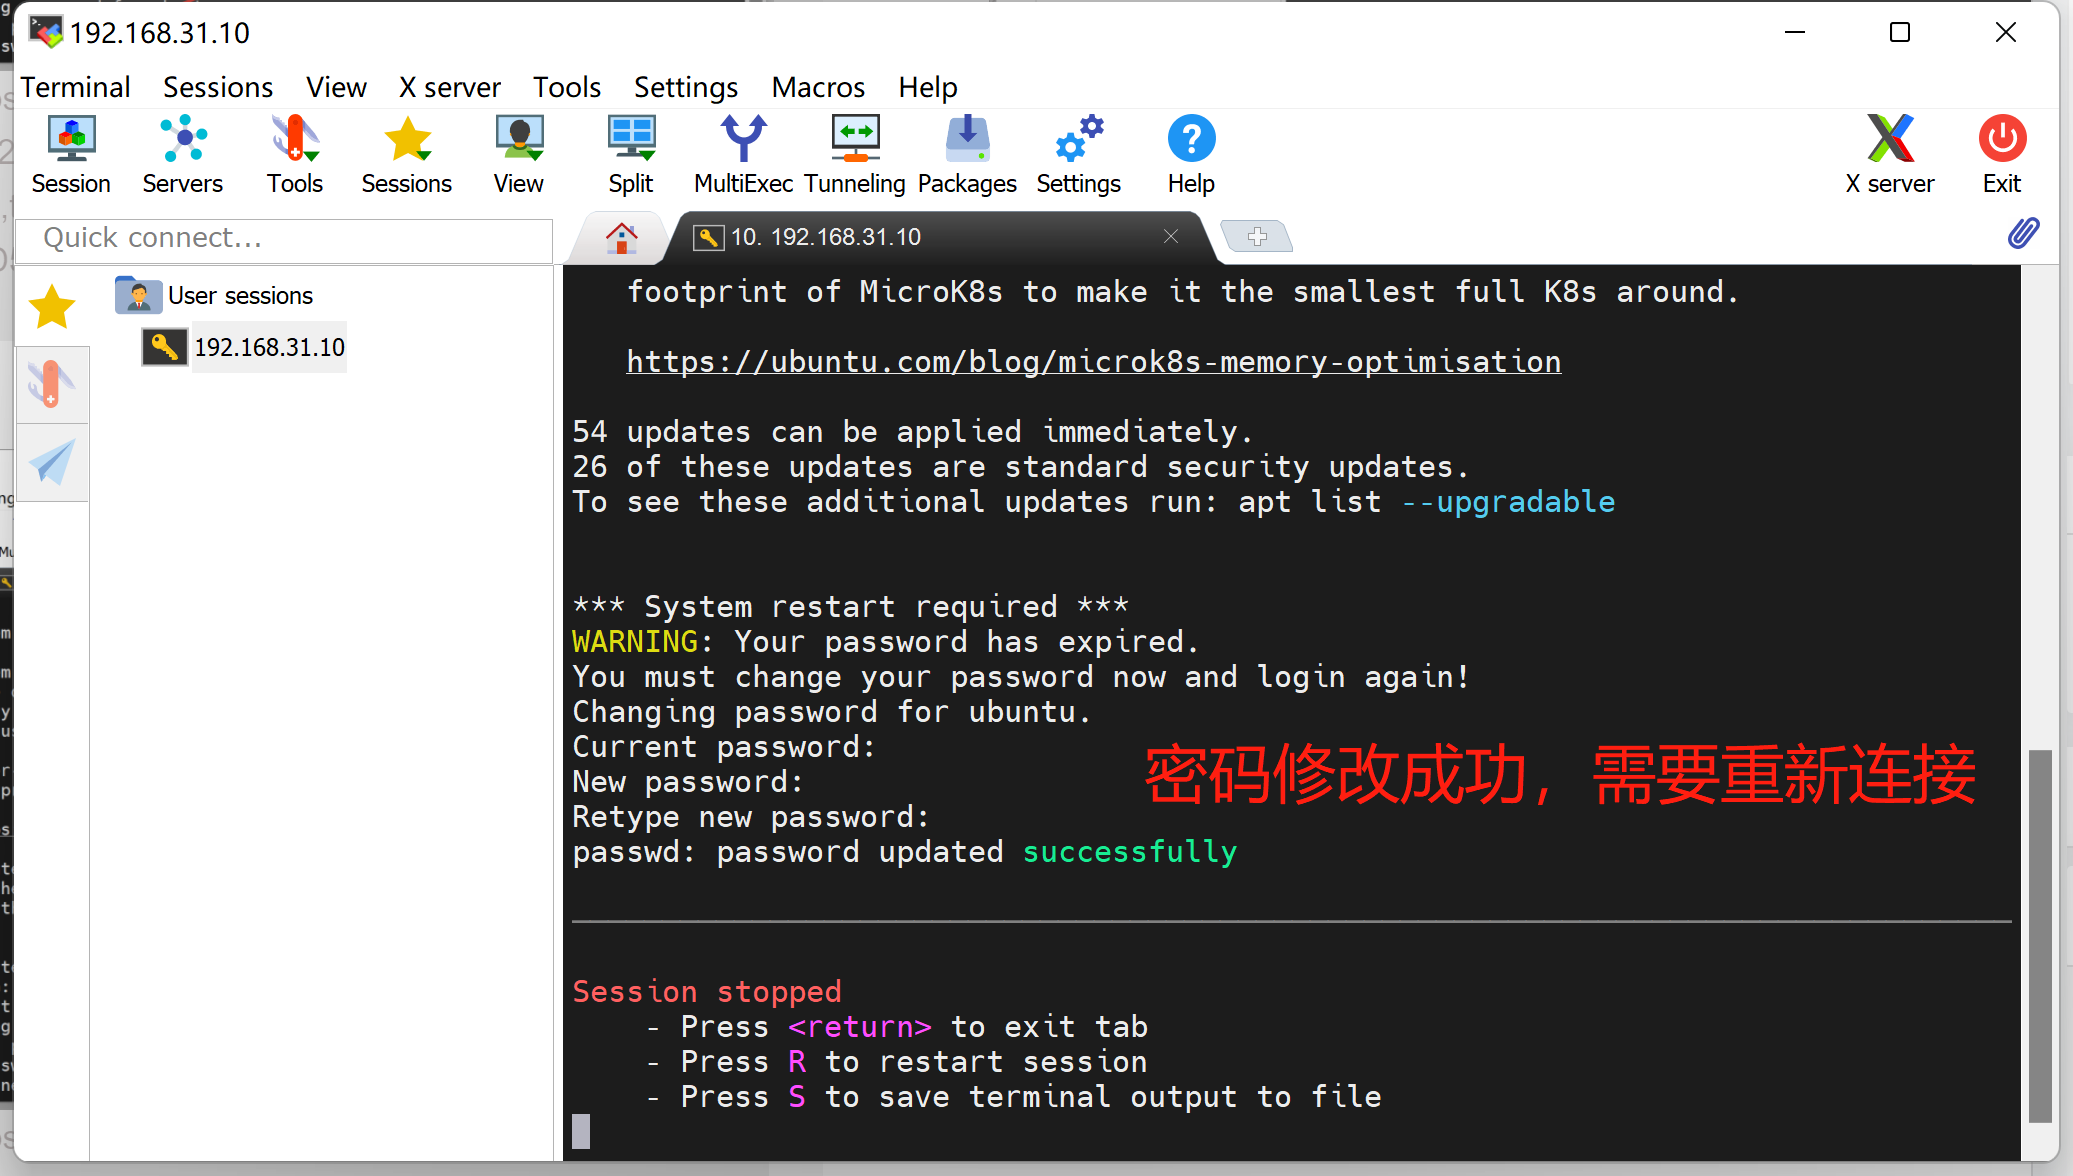The width and height of the screenshot is (2073, 1176).
Task: Click the Quick connect input field
Action: coord(285,238)
